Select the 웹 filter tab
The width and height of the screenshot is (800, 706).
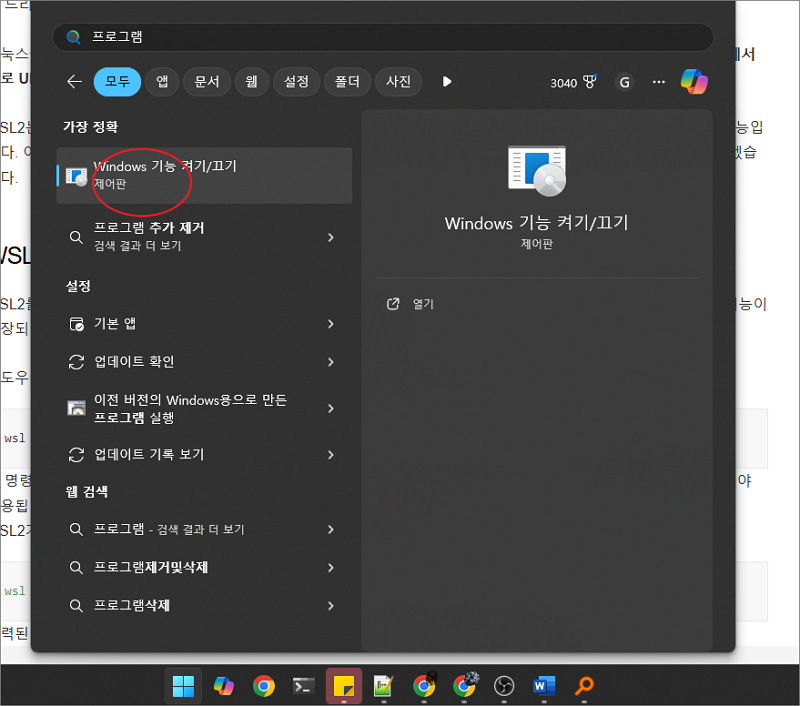point(252,82)
